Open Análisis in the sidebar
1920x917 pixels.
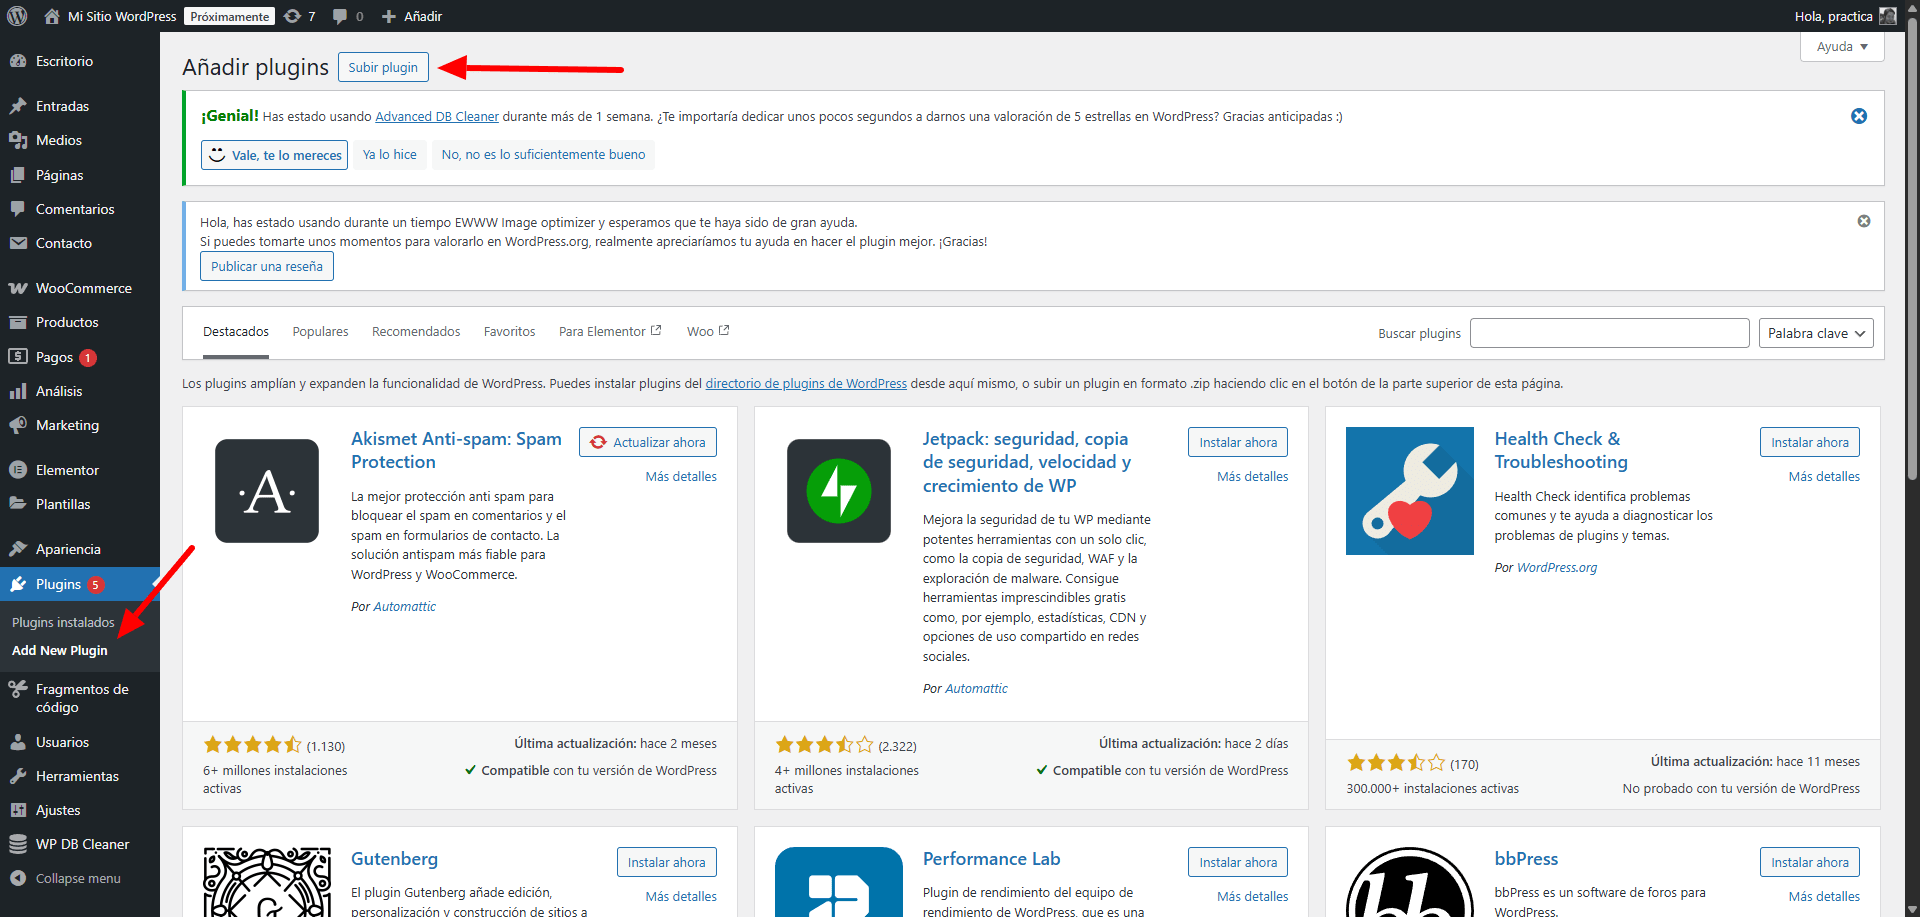(80, 391)
